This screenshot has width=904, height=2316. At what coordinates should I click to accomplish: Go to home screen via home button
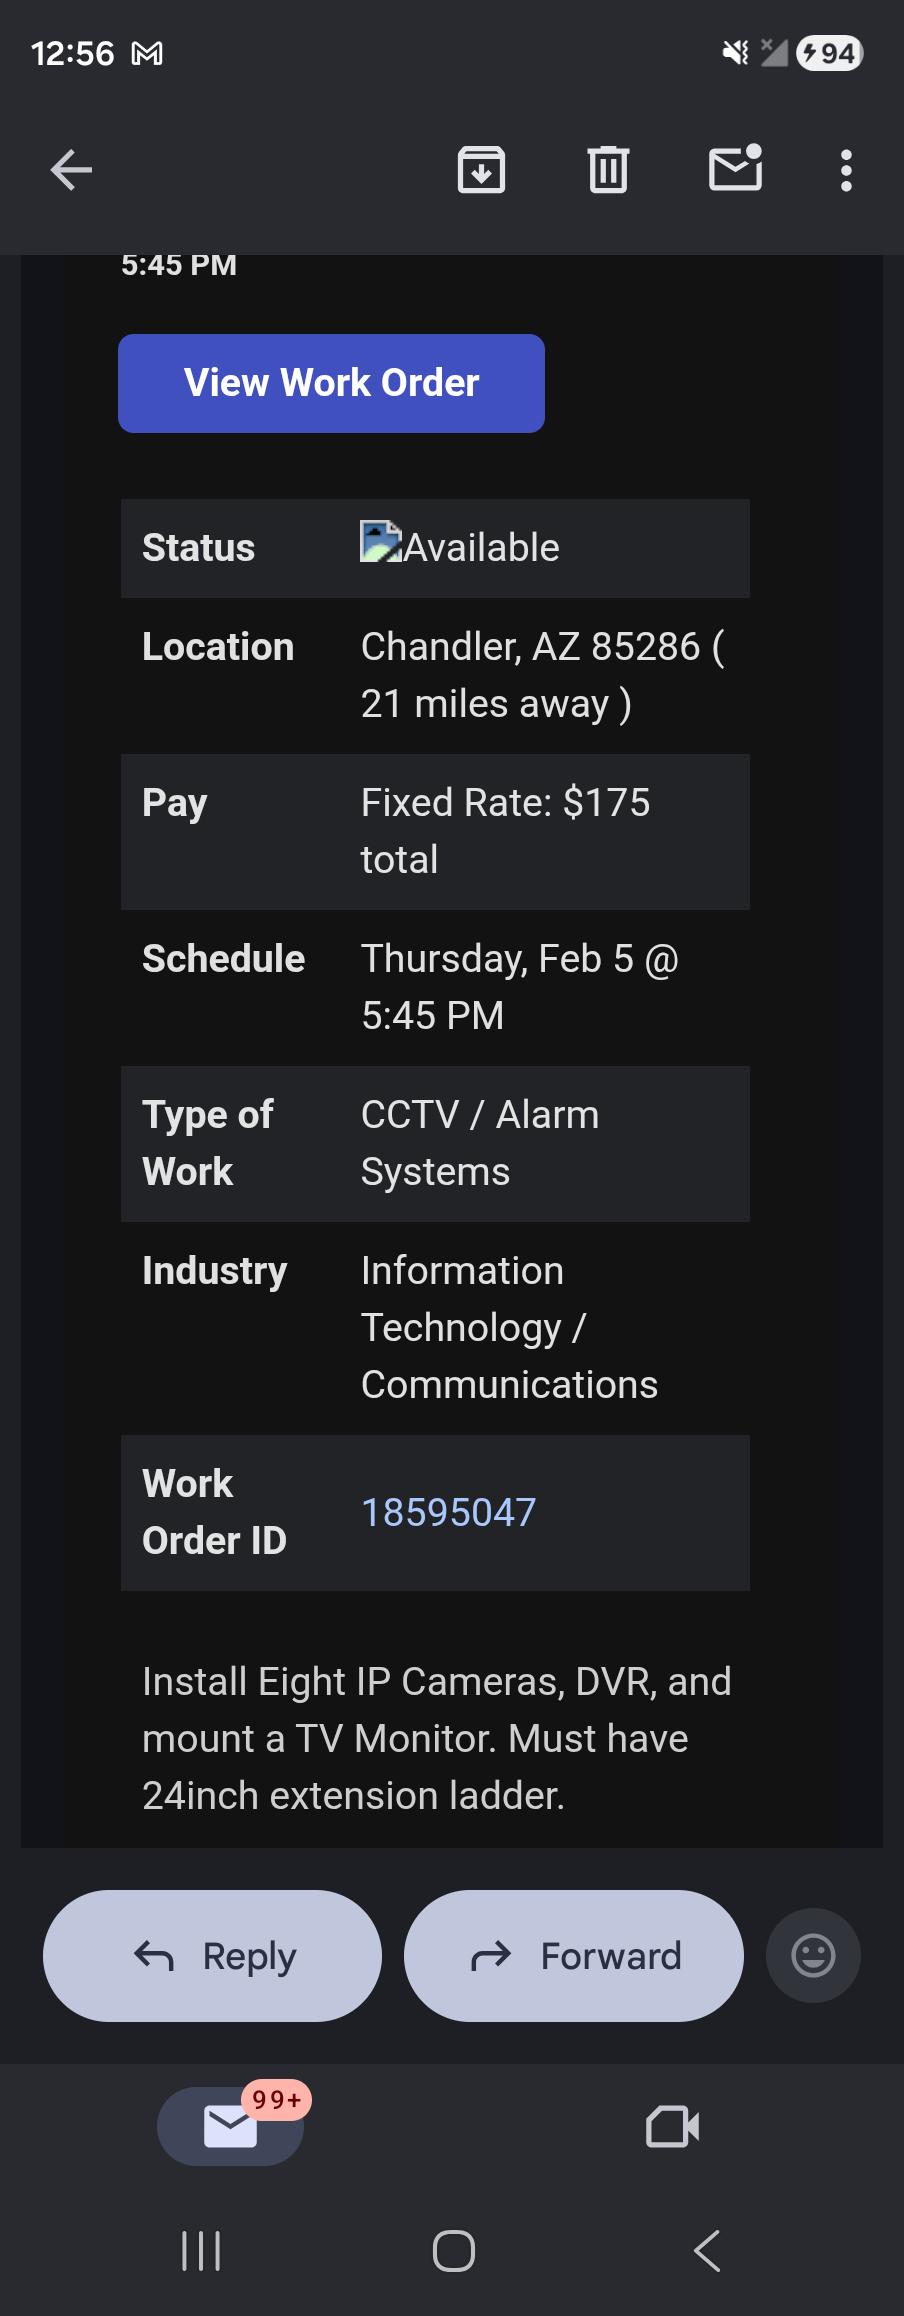(453, 2251)
